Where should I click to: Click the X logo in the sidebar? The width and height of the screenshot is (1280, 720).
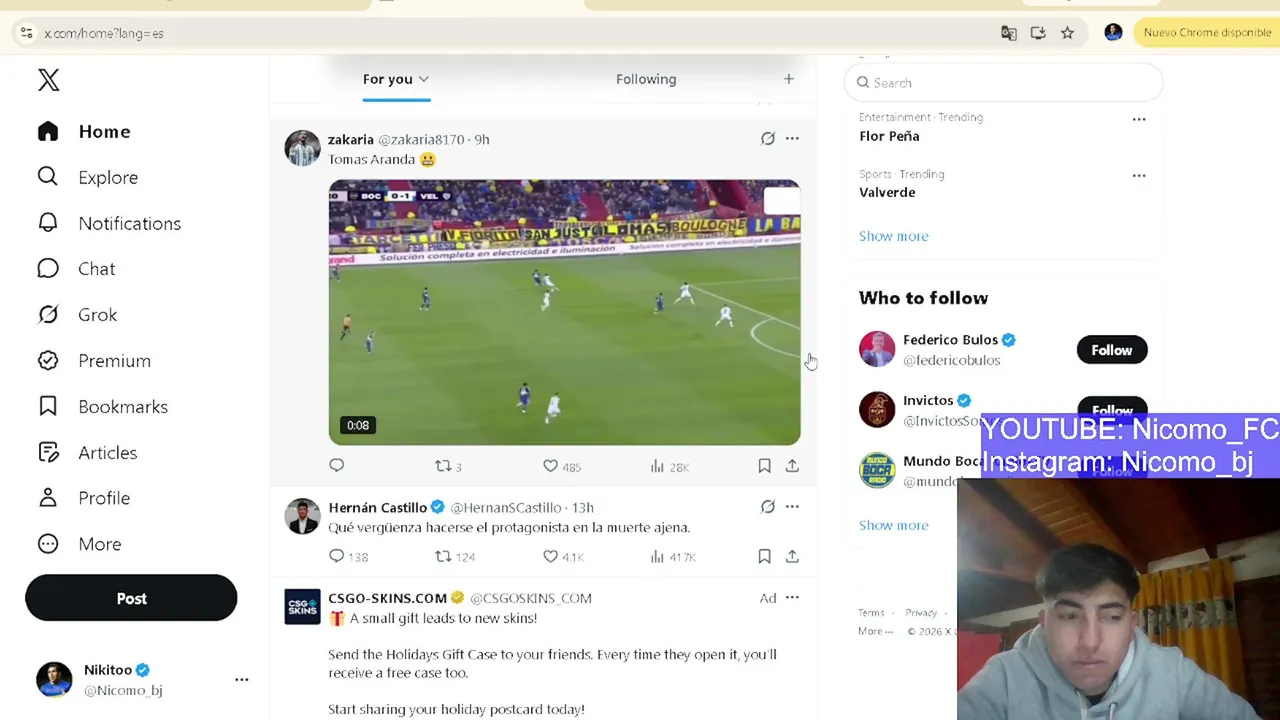48,80
